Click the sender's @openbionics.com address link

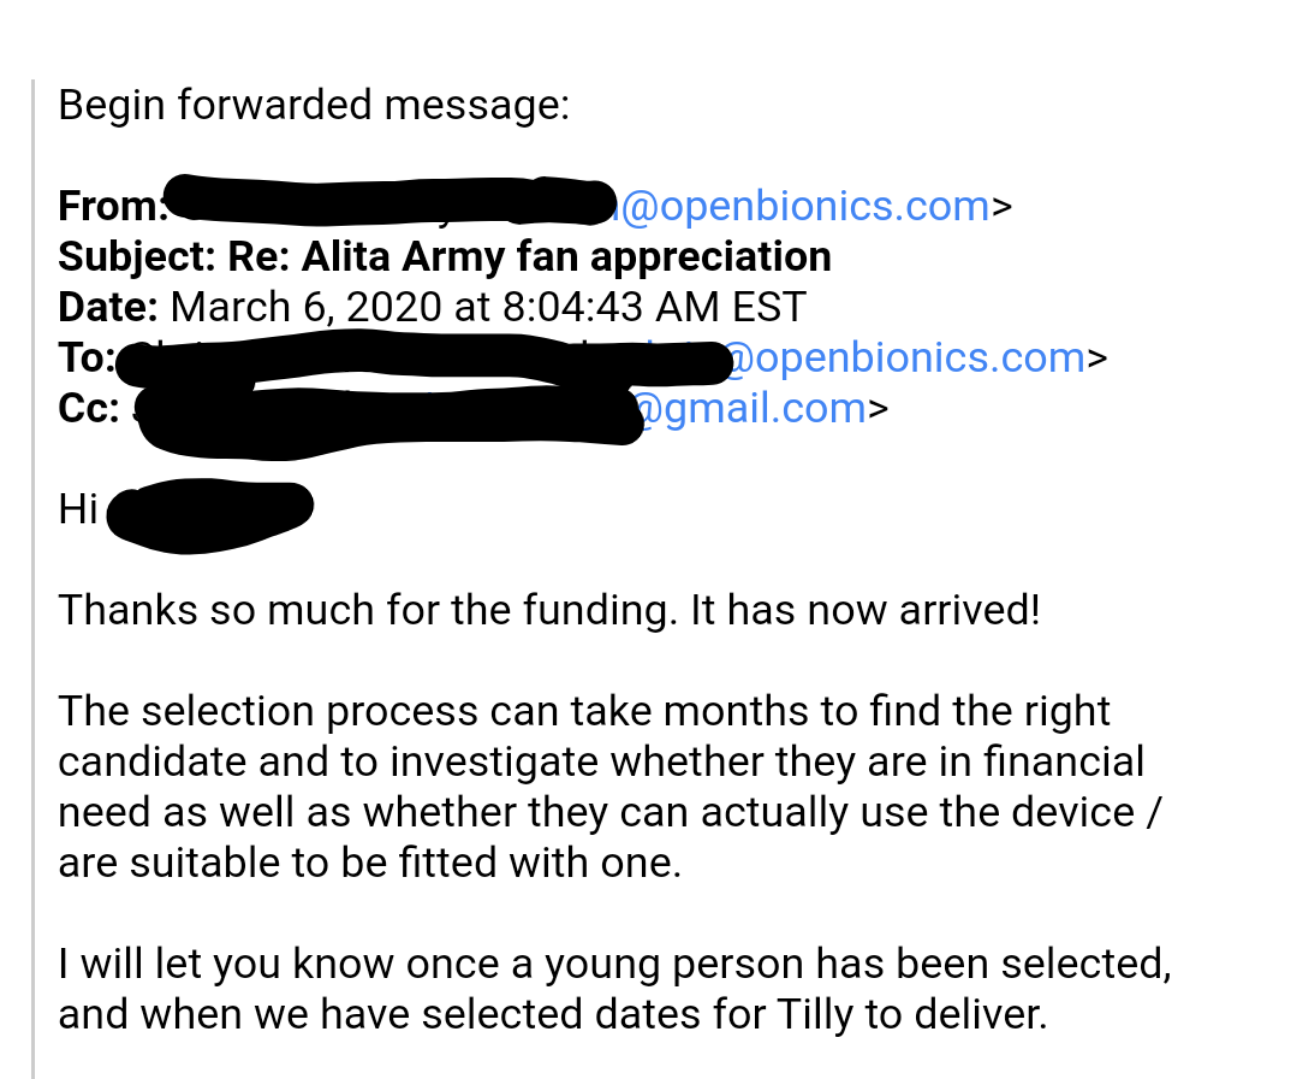click(x=805, y=206)
